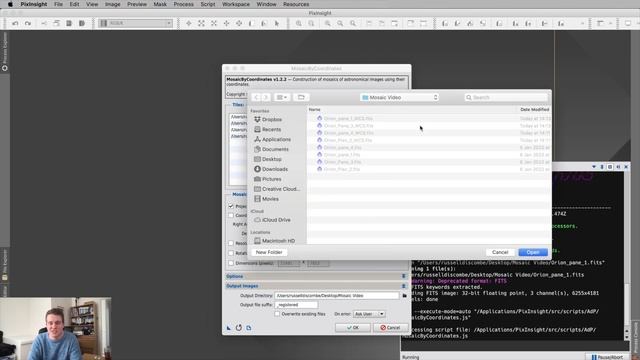Click the document icon at MosaicByCoordinates bottom-left
Image resolution: width=640 pixels, height=360 pixels.
pyautogui.click(x=249, y=328)
